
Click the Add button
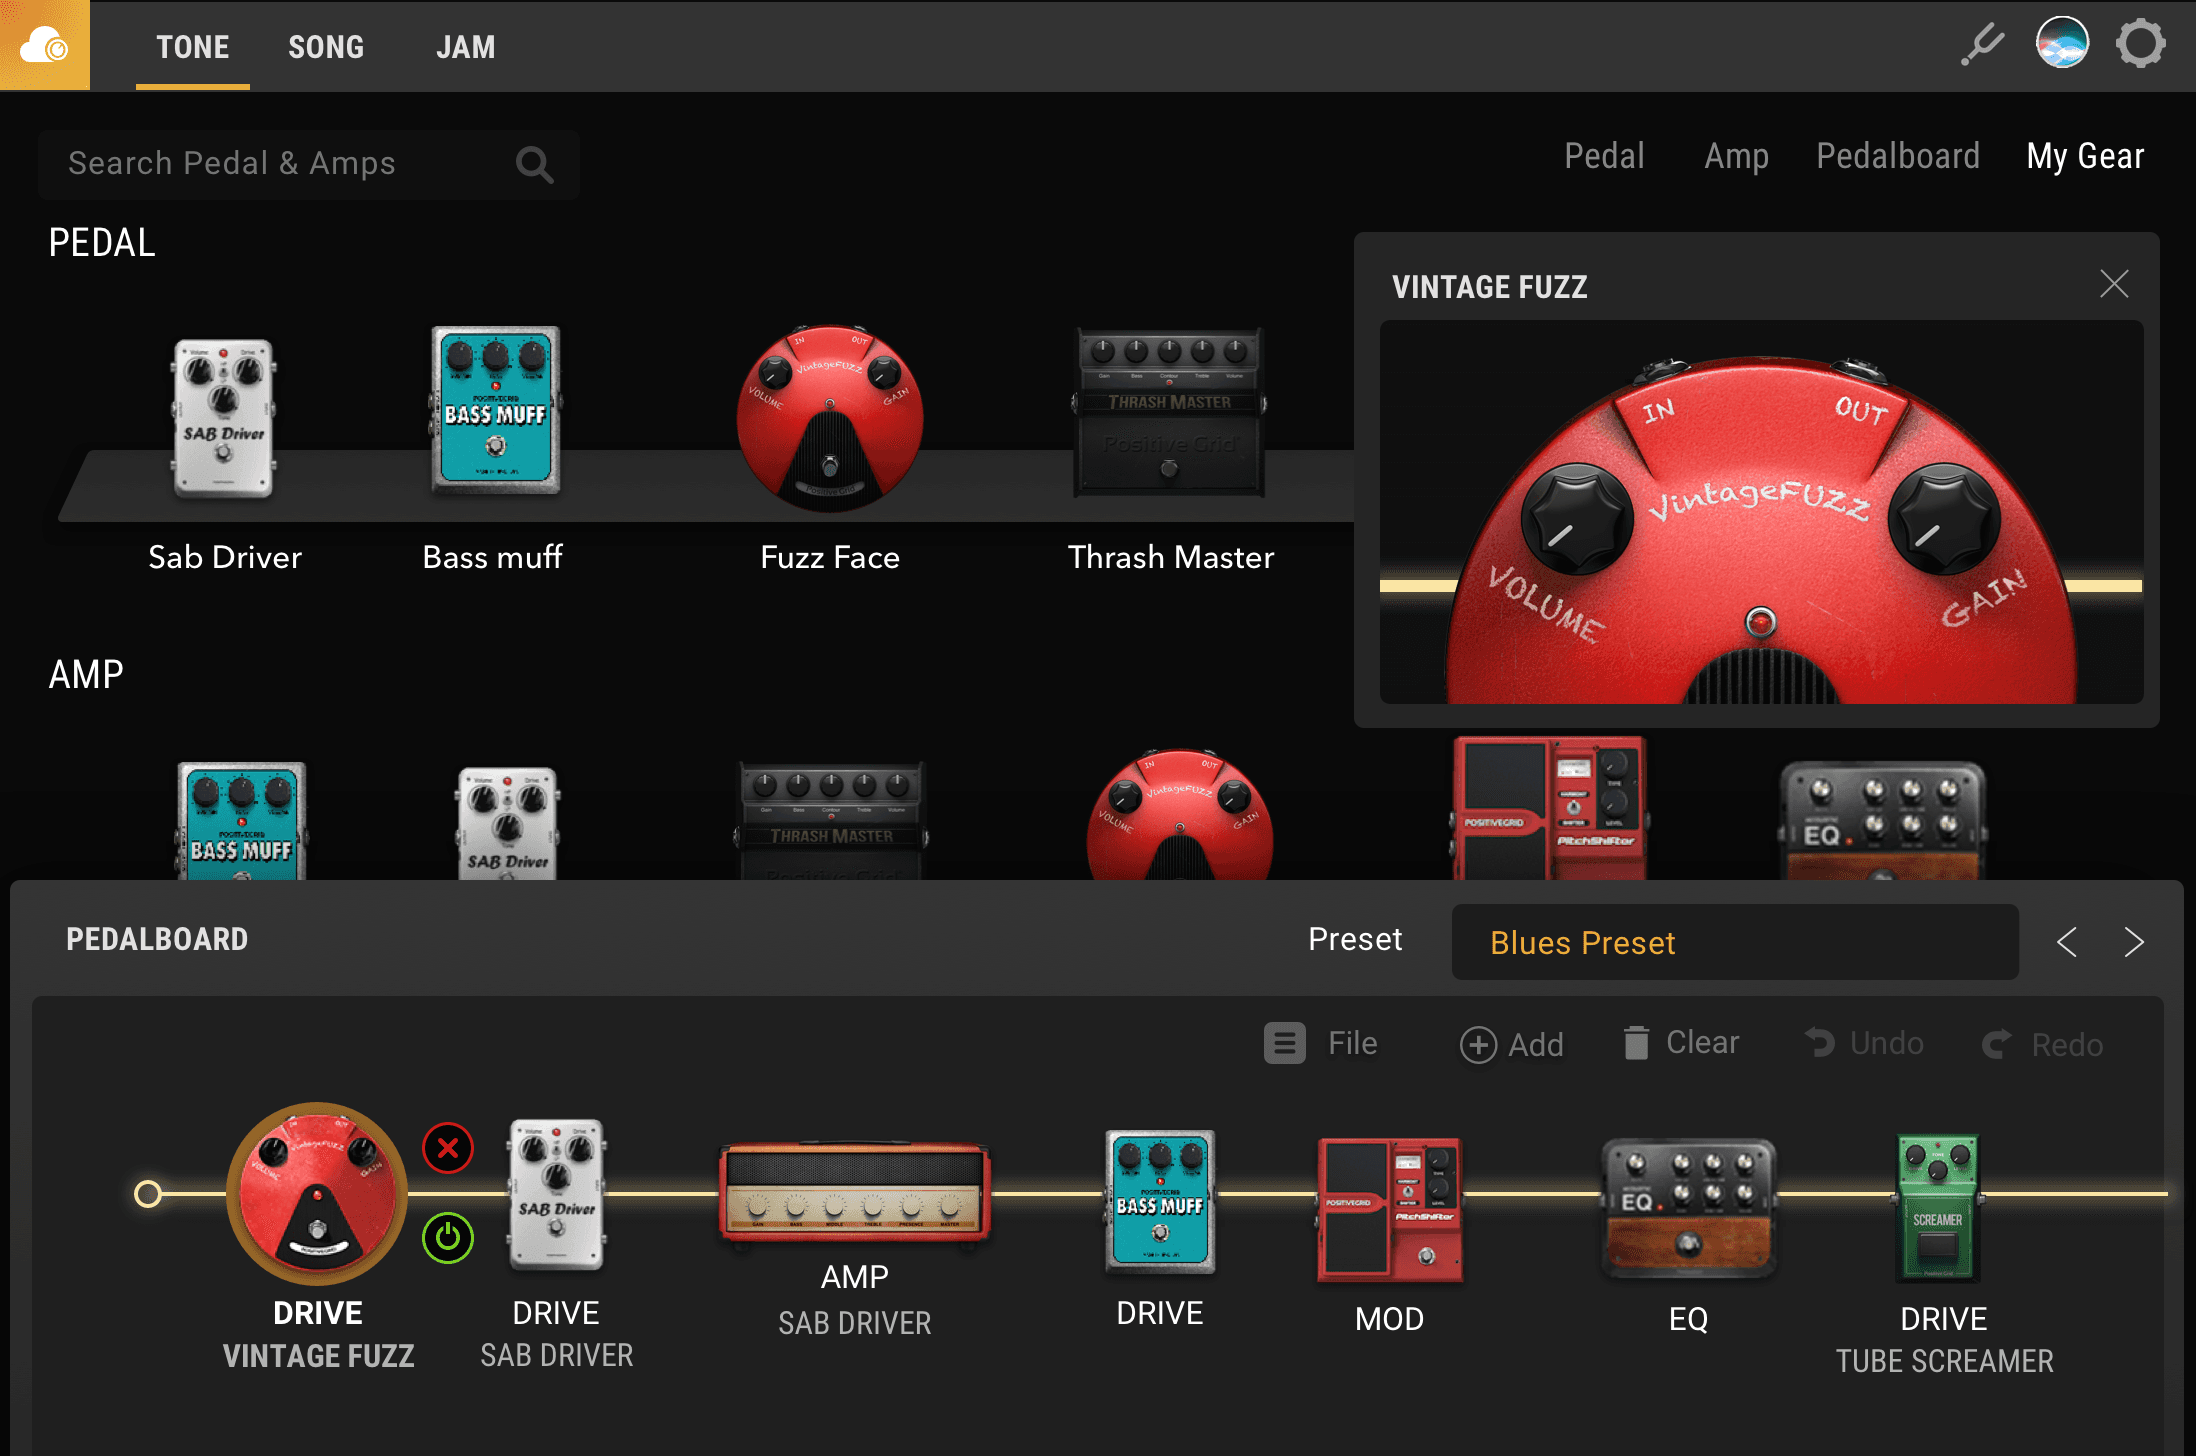pos(1511,1044)
